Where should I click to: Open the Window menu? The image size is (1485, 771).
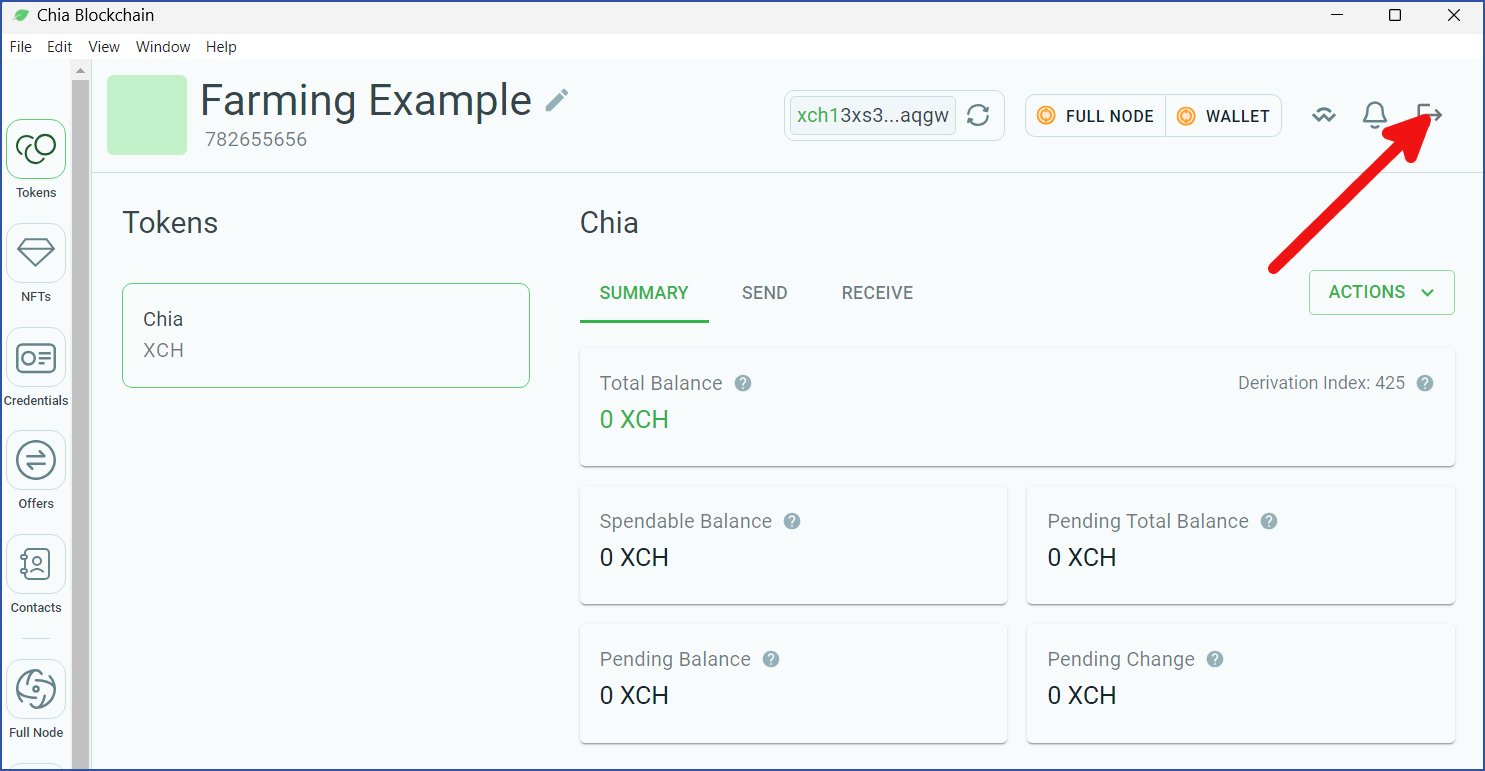pyautogui.click(x=163, y=47)
